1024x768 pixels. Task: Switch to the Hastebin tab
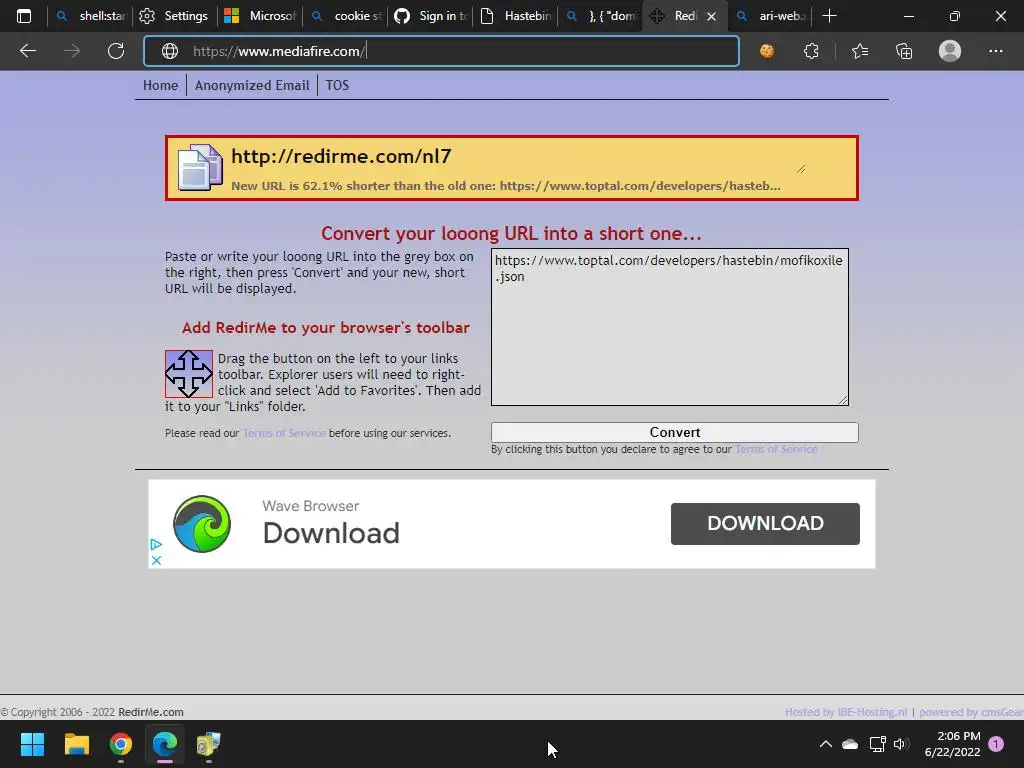click(x=515, y=16)
